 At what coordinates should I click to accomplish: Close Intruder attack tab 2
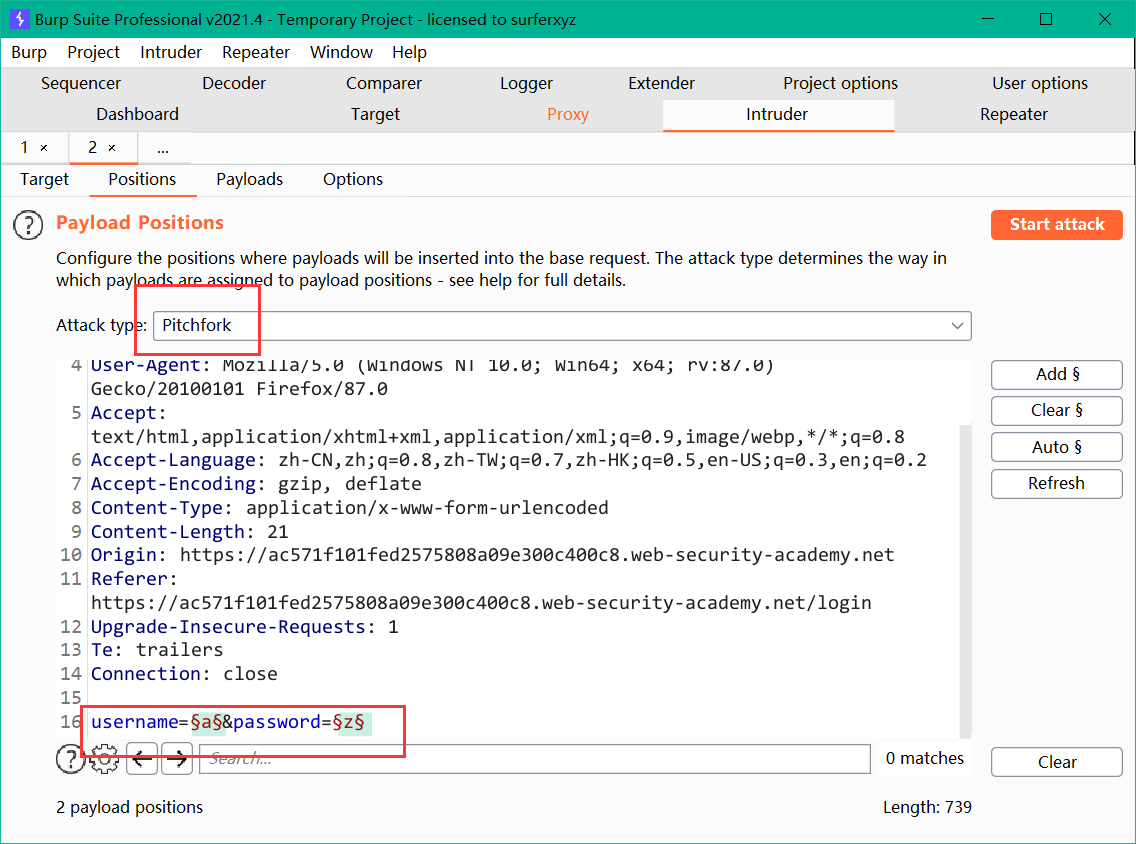point(112,148)
